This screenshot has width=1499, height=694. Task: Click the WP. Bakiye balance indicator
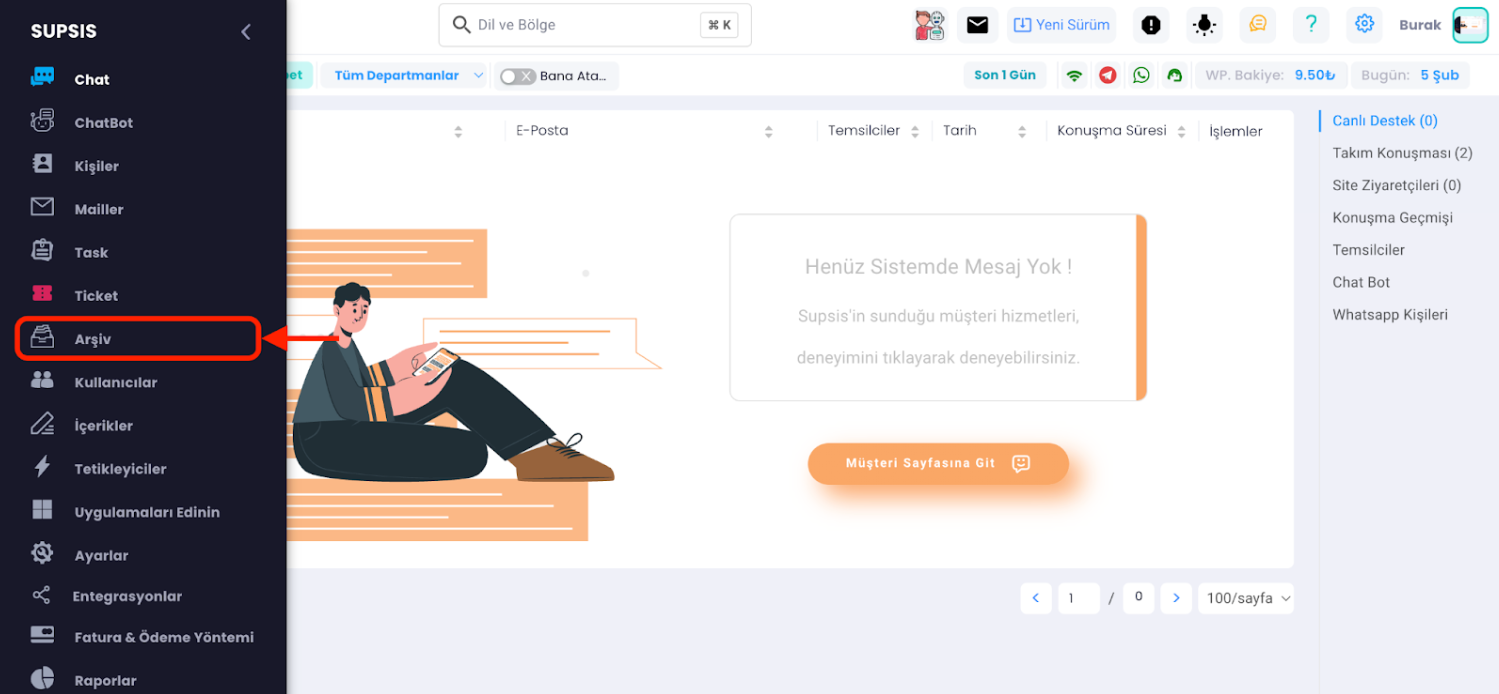(1270, 75)
